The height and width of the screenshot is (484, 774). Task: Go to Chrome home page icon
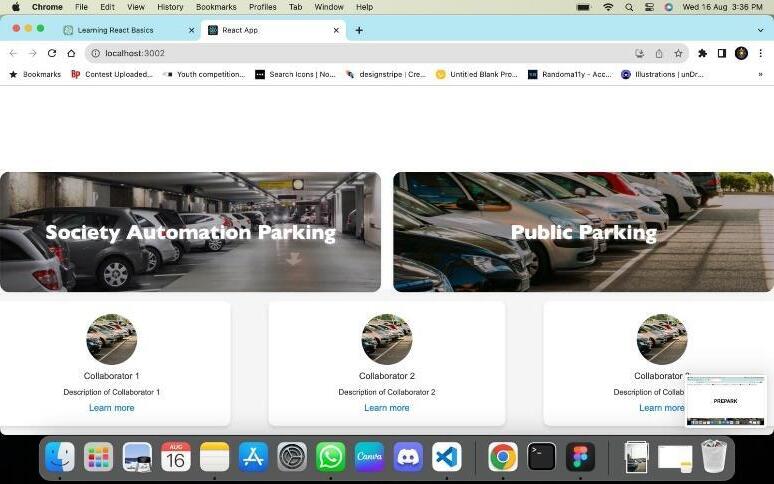coord(71,53)
